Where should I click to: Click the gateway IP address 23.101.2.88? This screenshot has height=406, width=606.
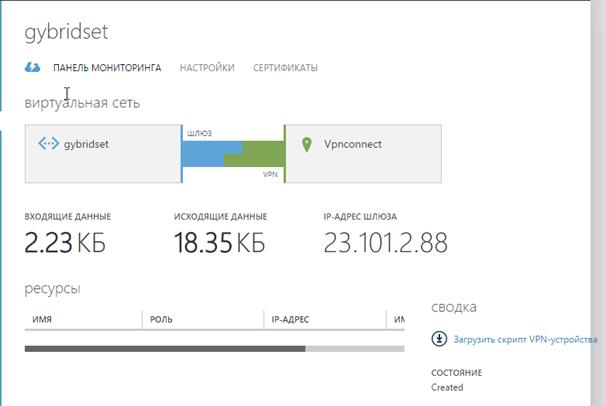[386, 243]
